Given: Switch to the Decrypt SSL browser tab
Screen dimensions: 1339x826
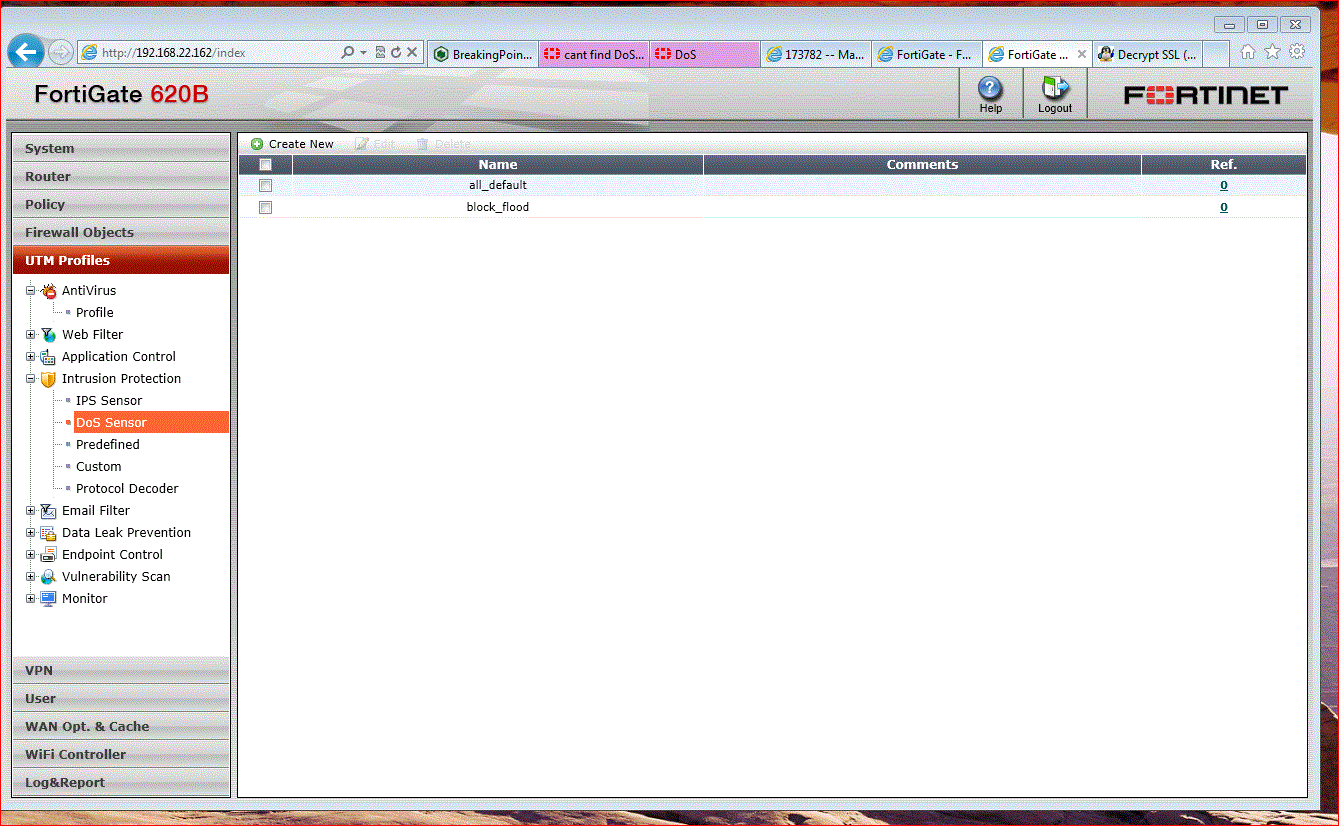Looking at the screenshot, I should click(1147, 54).
